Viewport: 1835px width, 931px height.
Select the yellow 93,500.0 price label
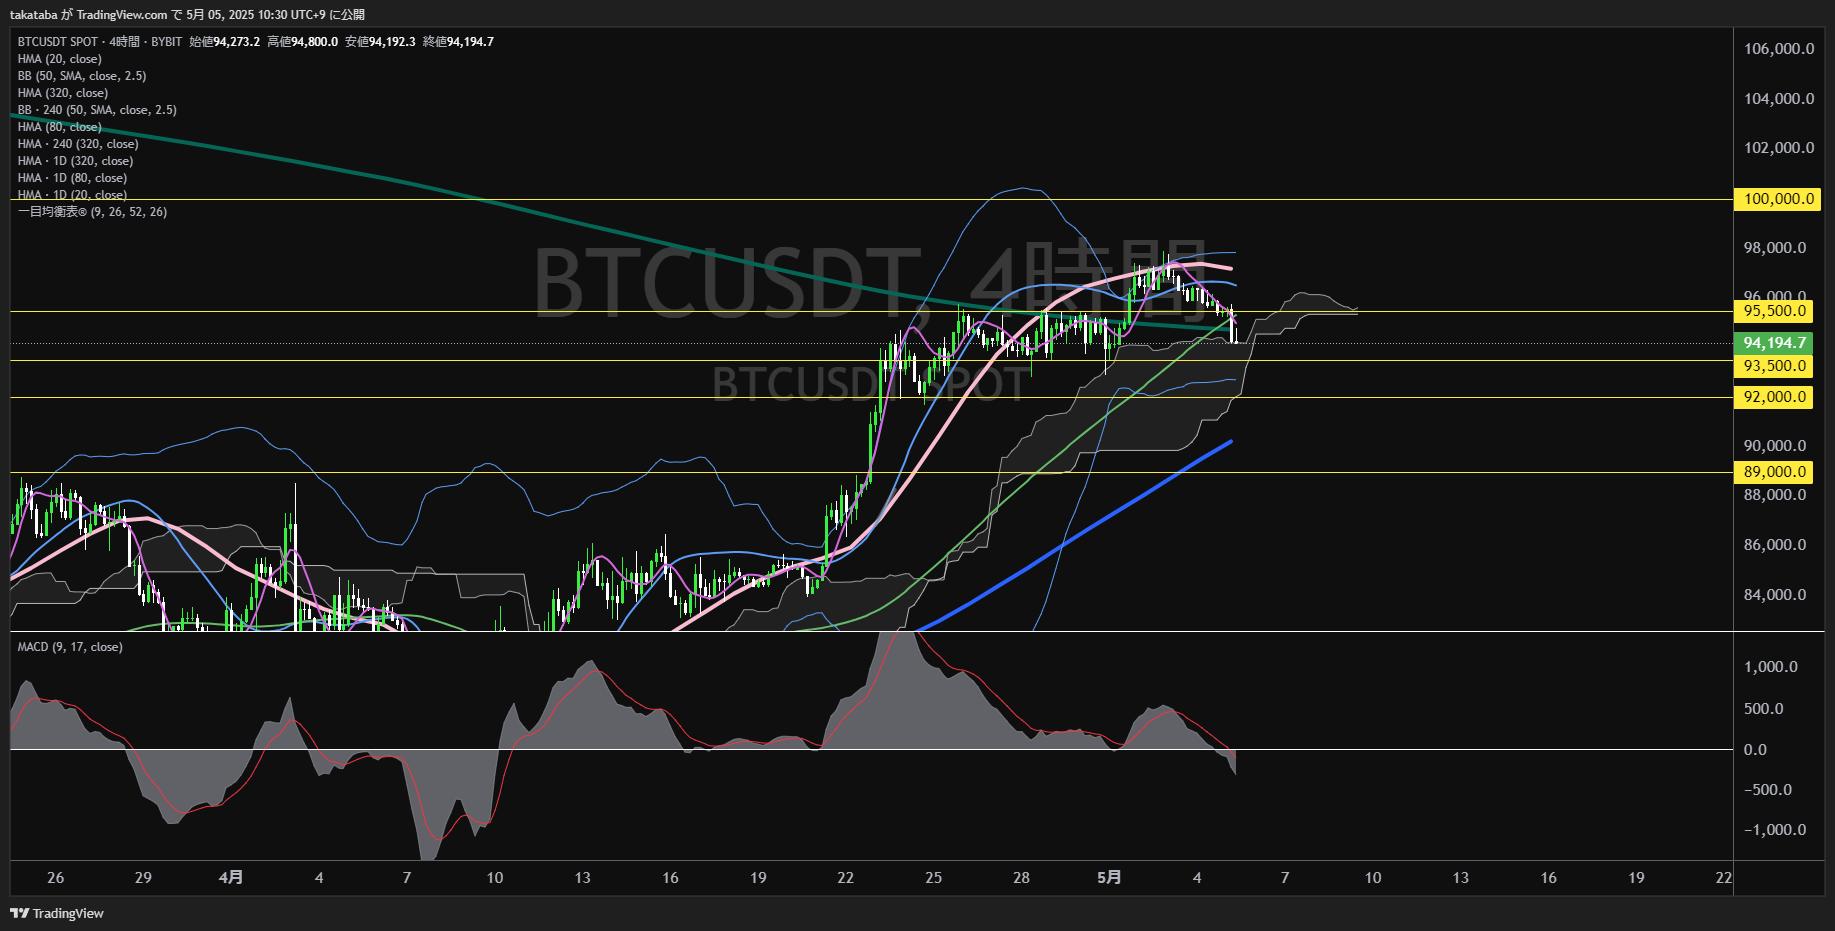coord(1774,366)
